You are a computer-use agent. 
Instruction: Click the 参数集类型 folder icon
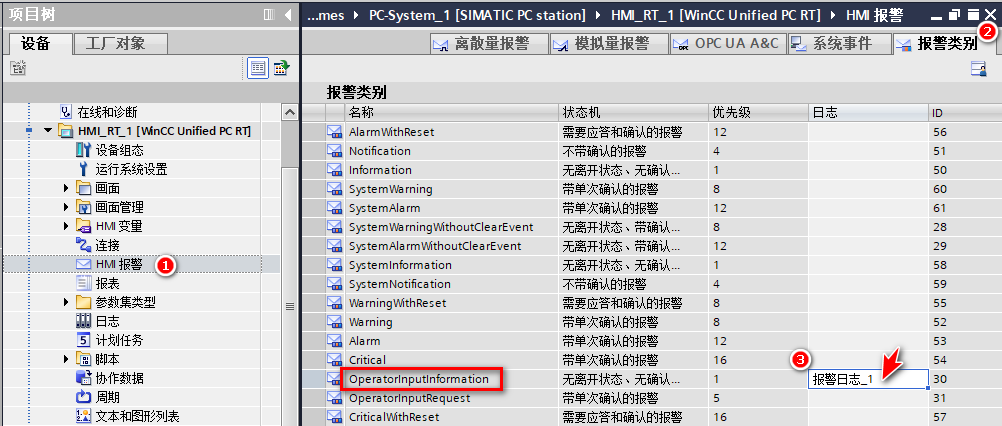coord(84,302)
